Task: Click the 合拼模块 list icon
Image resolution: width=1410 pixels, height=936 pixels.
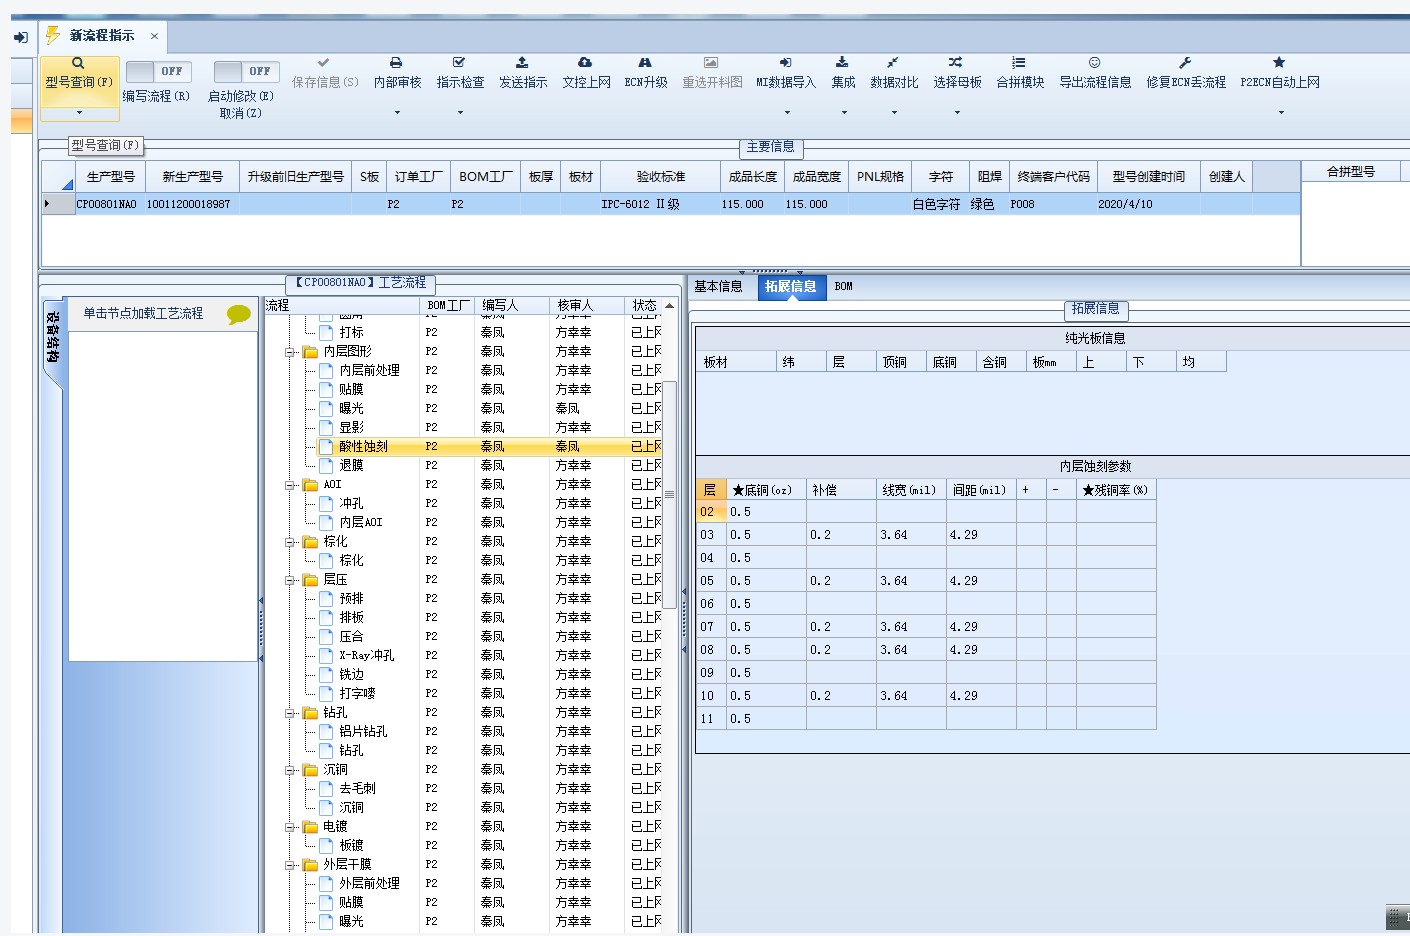Action: point(1018,62)
